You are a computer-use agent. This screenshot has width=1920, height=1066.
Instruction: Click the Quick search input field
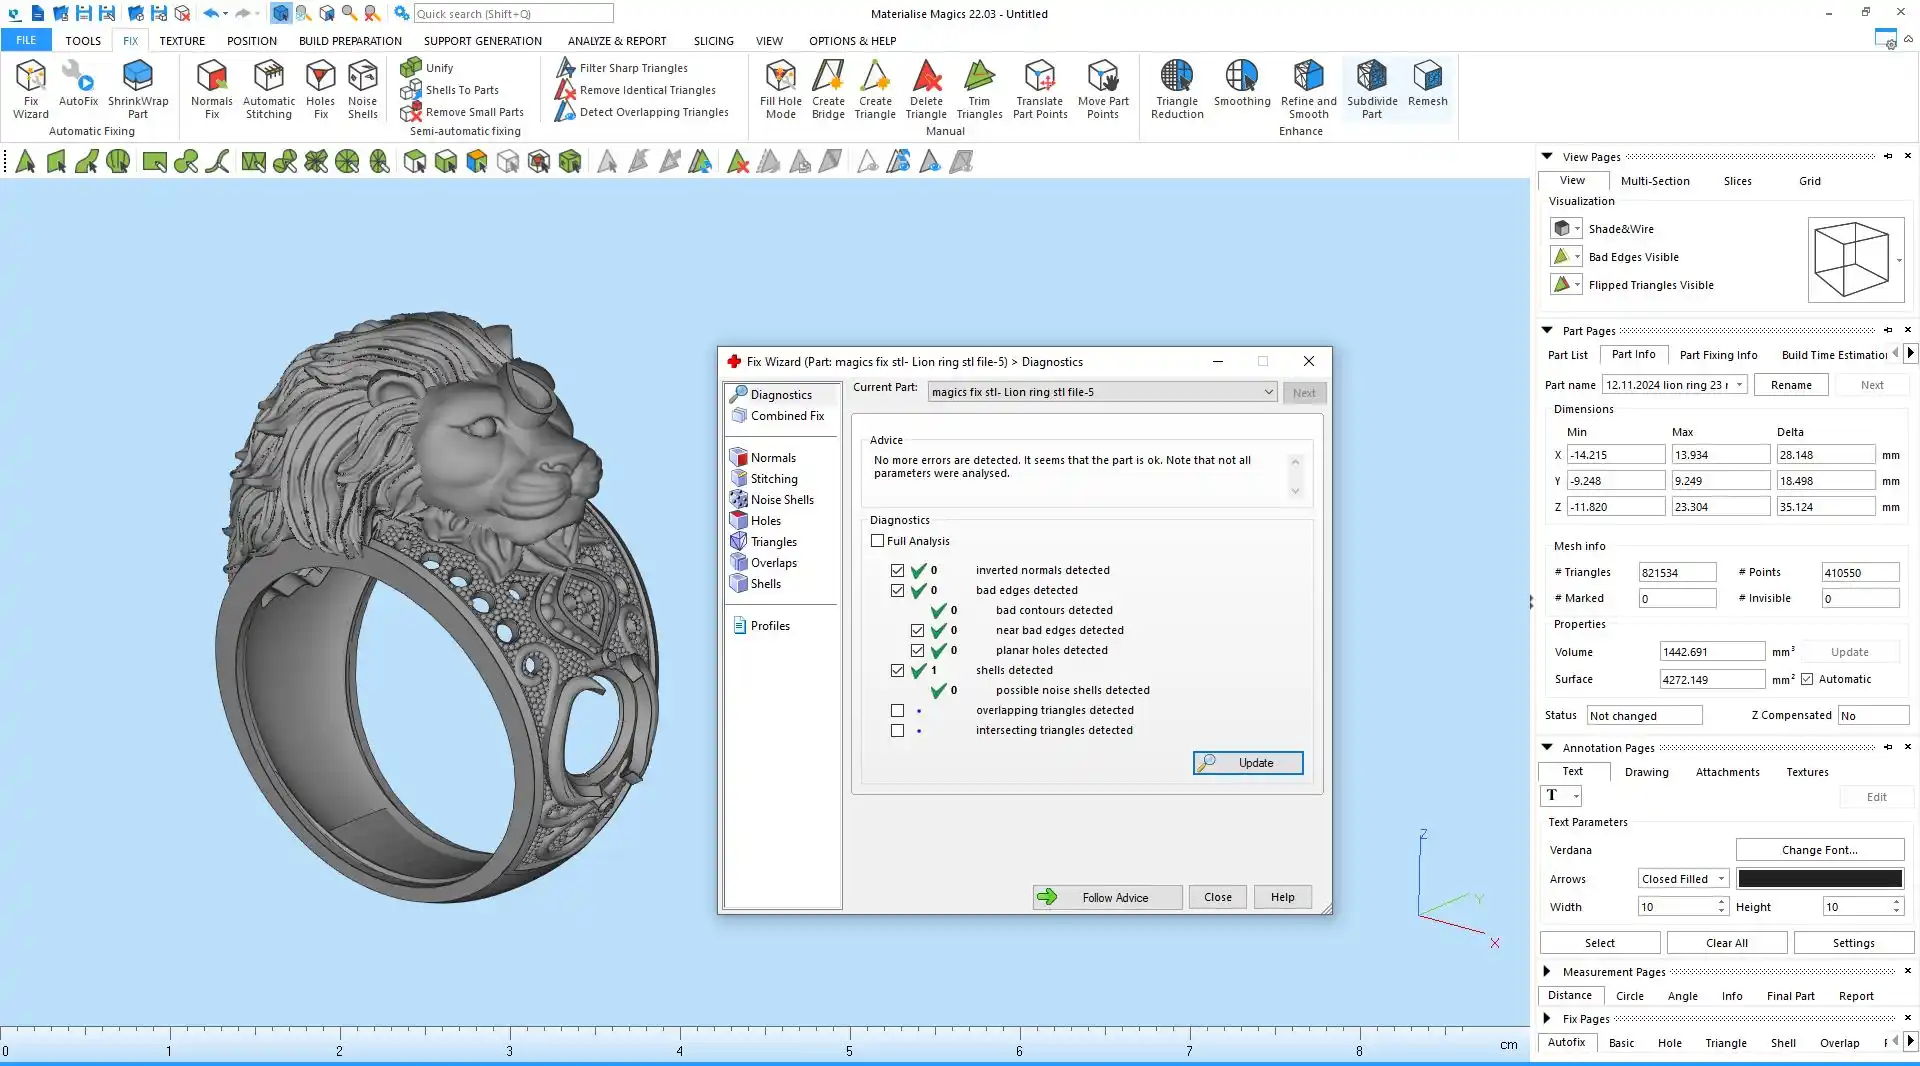tap(513, 14)
